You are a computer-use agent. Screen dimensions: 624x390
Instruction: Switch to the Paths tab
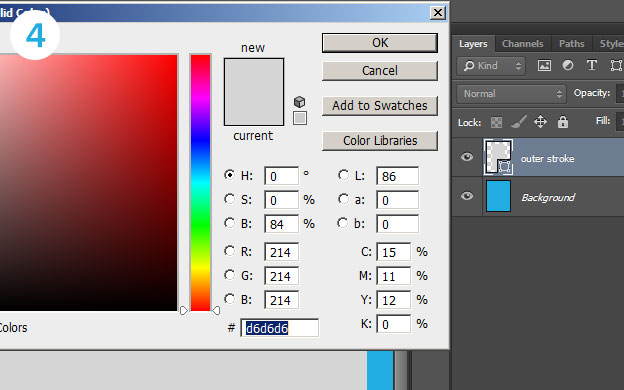[x=571, y=44]
